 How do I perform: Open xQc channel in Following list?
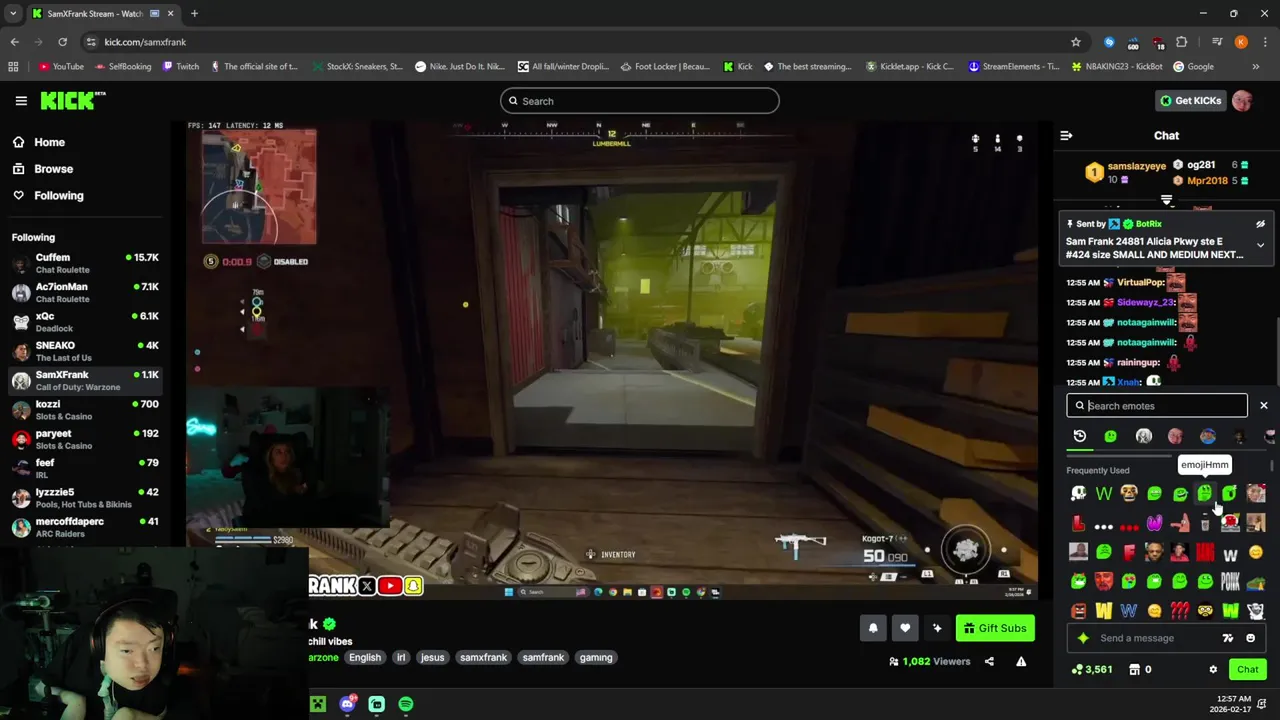click(x=85, y=322)
